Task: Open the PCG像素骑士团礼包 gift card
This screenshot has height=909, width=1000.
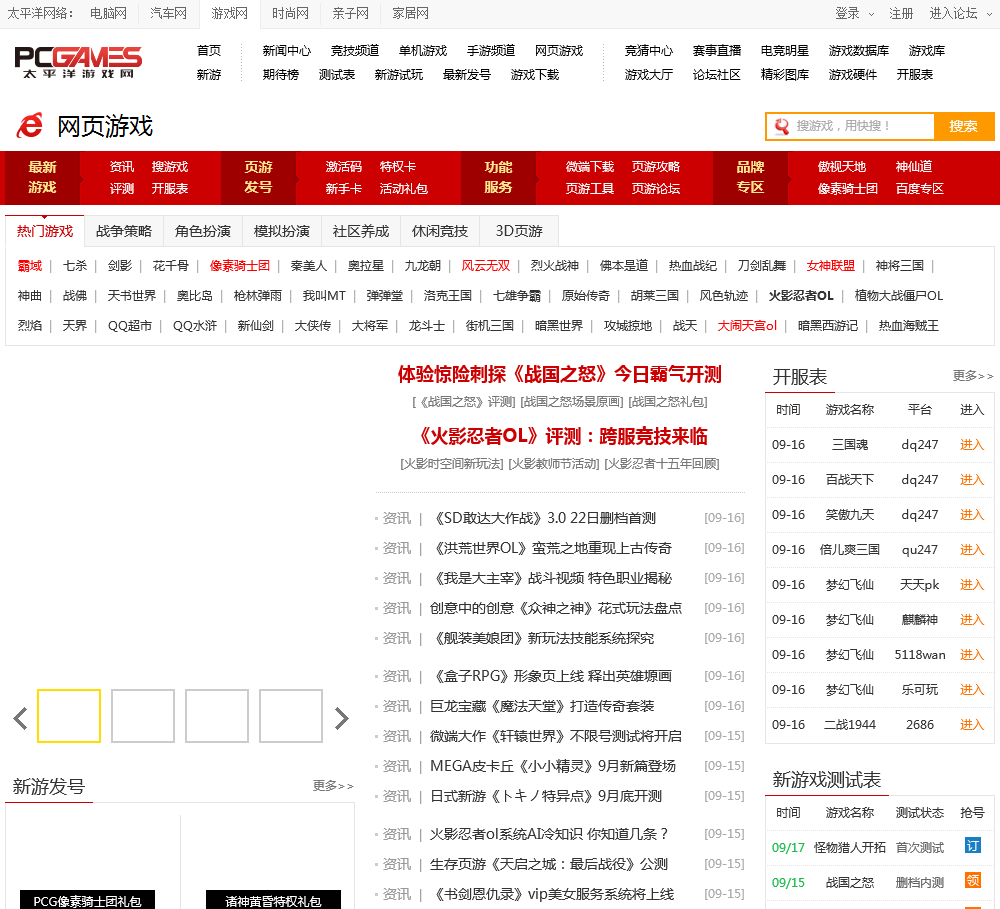Action: [87, 900]
